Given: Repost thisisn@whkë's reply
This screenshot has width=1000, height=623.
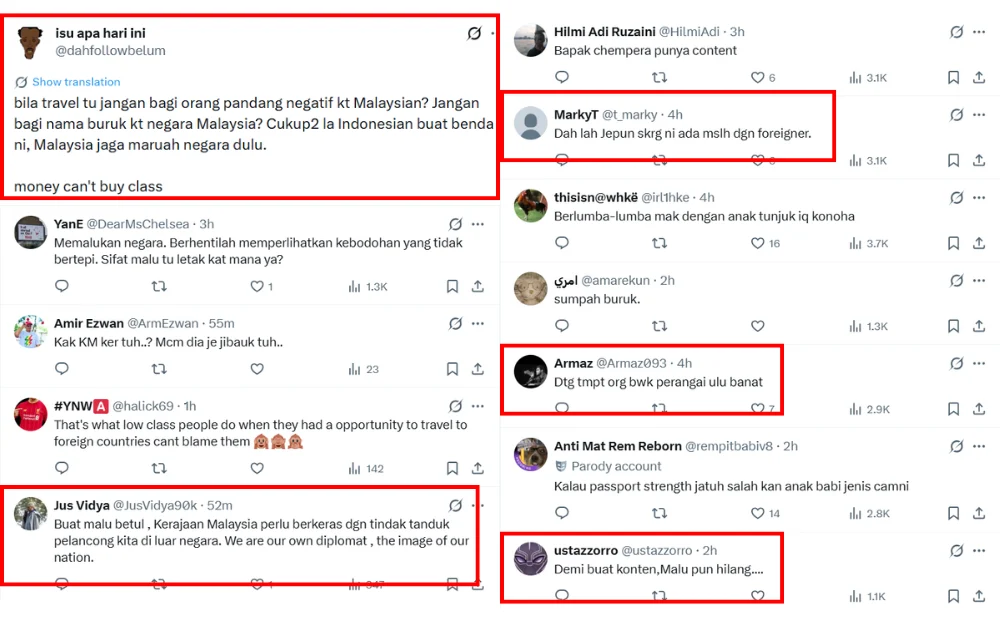Looking at the screenshot, I should click(x=659, y=243).
